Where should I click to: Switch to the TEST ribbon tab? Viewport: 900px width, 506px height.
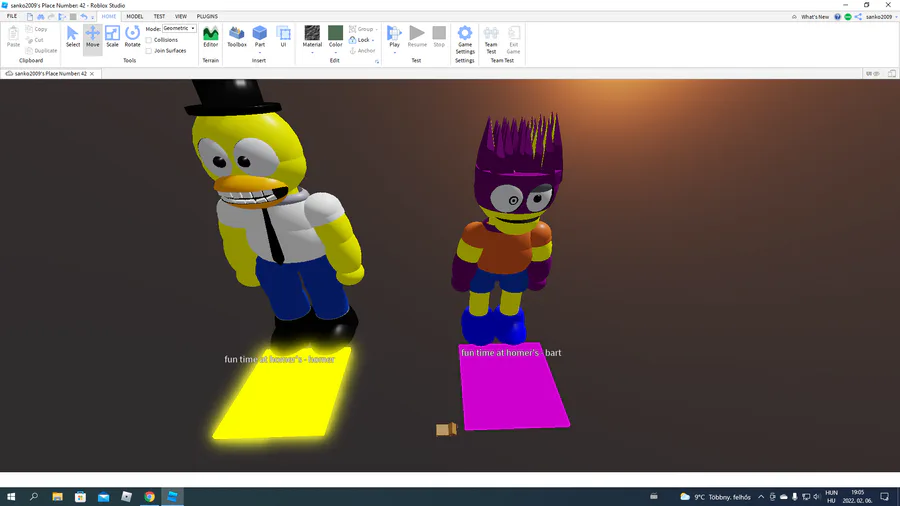159,17
